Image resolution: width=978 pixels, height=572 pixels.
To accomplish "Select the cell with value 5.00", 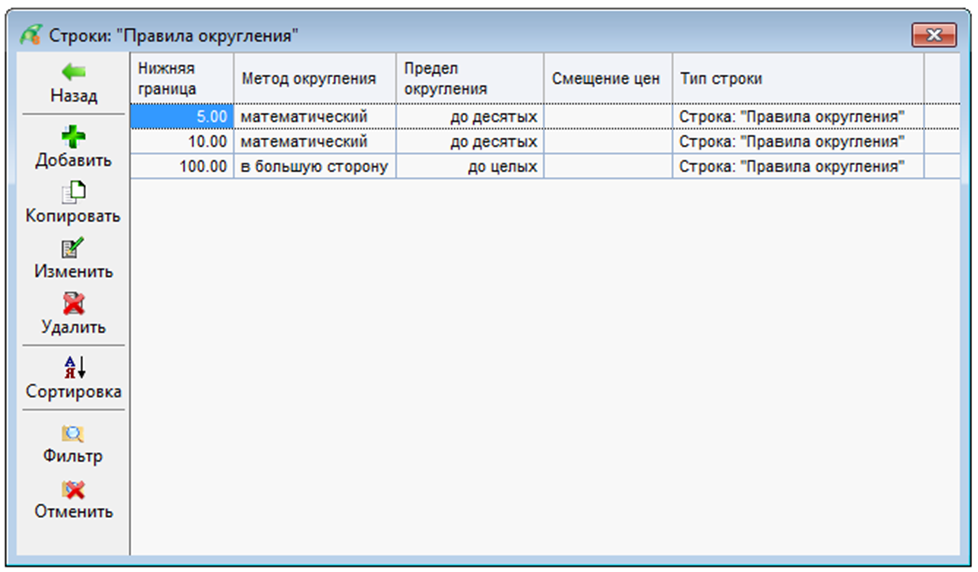I will 182,117.
